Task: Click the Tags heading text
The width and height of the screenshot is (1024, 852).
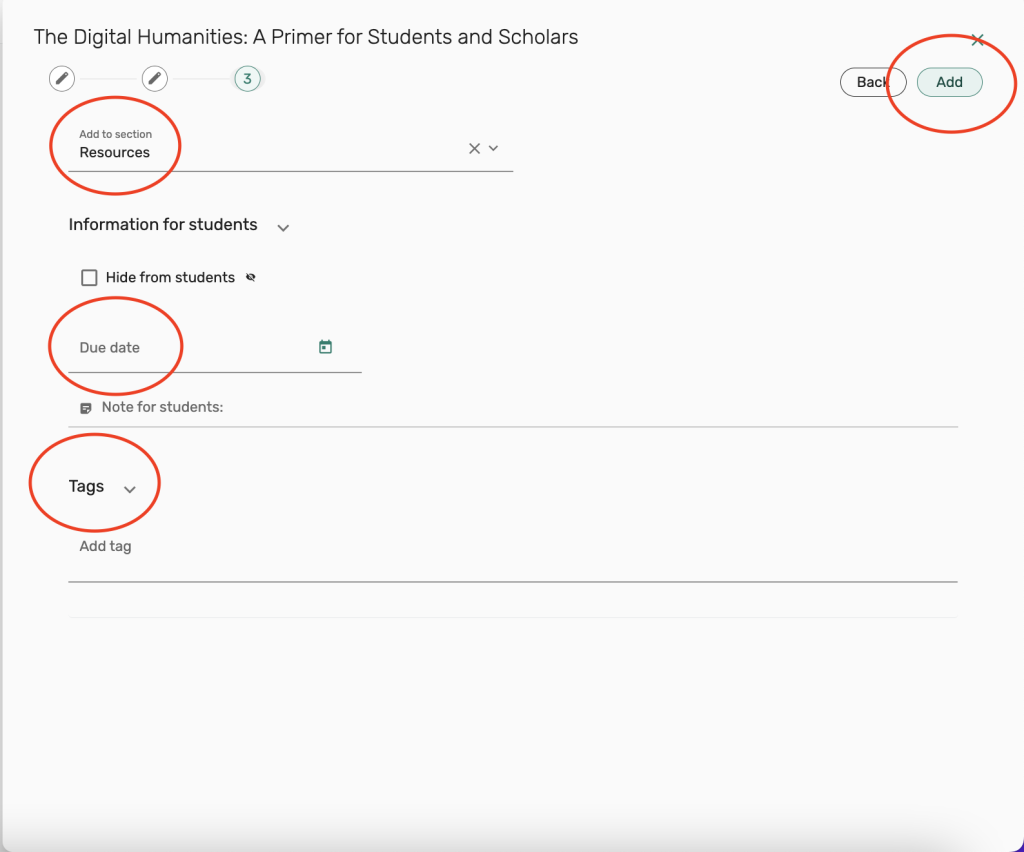Action: [86, 486]
